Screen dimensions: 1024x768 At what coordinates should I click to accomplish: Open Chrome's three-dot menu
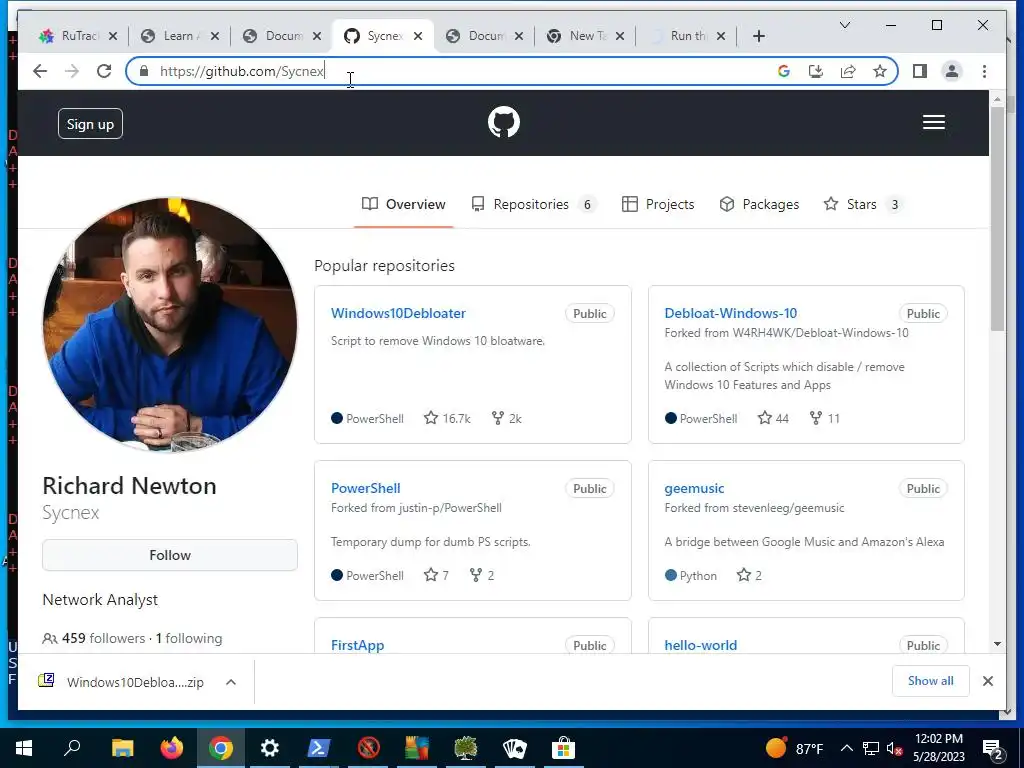pos(984,71)
